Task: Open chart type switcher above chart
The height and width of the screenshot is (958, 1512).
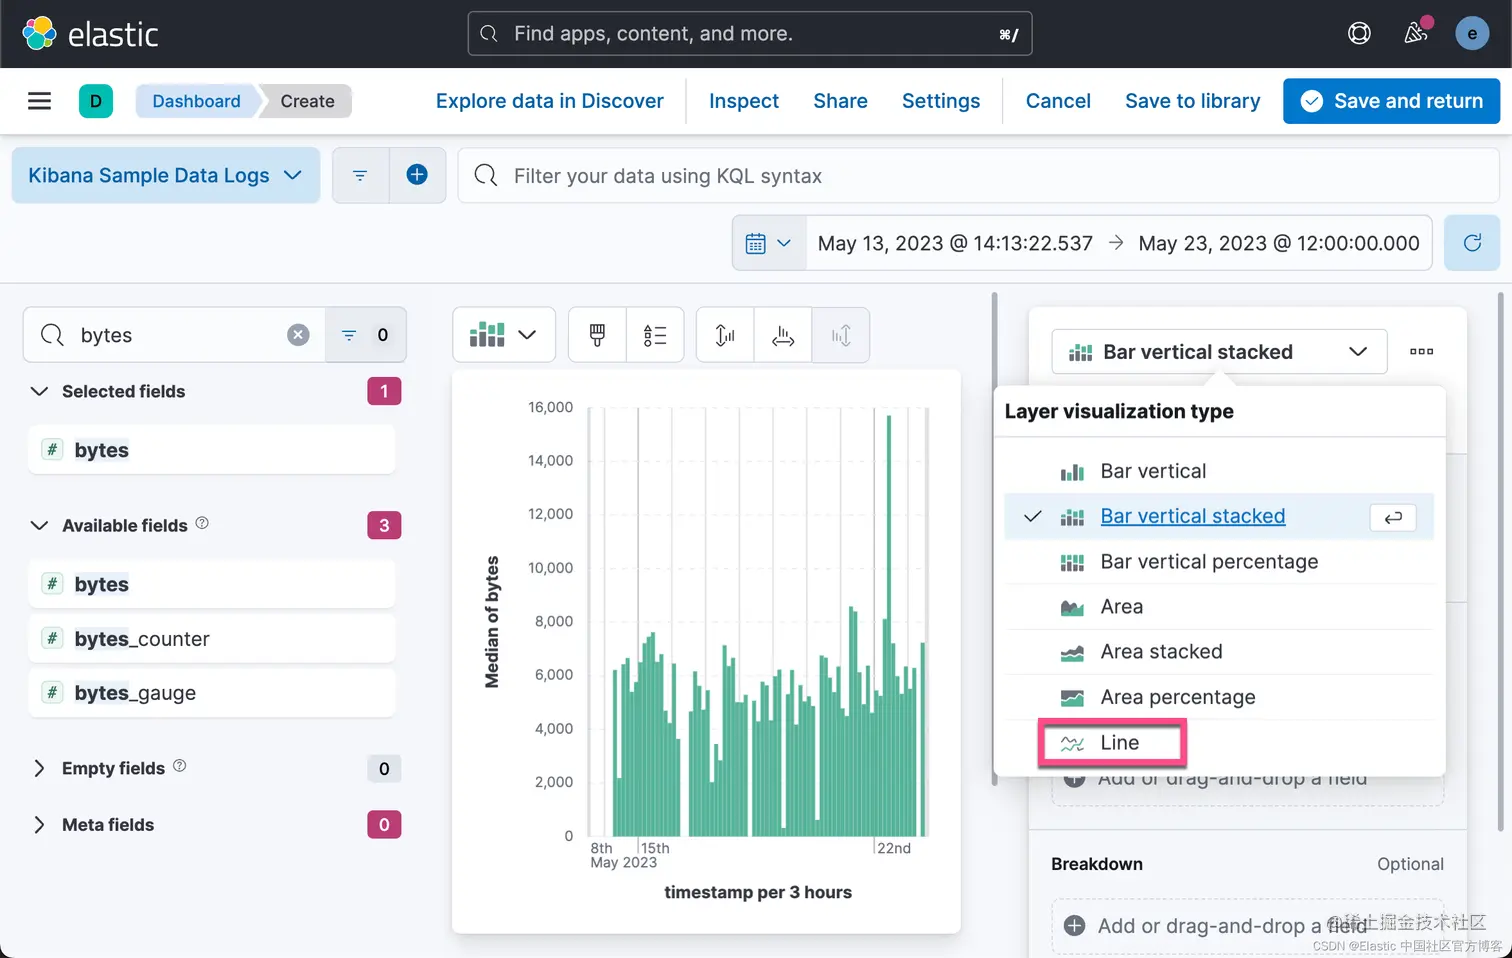Action: pos(505,335)
